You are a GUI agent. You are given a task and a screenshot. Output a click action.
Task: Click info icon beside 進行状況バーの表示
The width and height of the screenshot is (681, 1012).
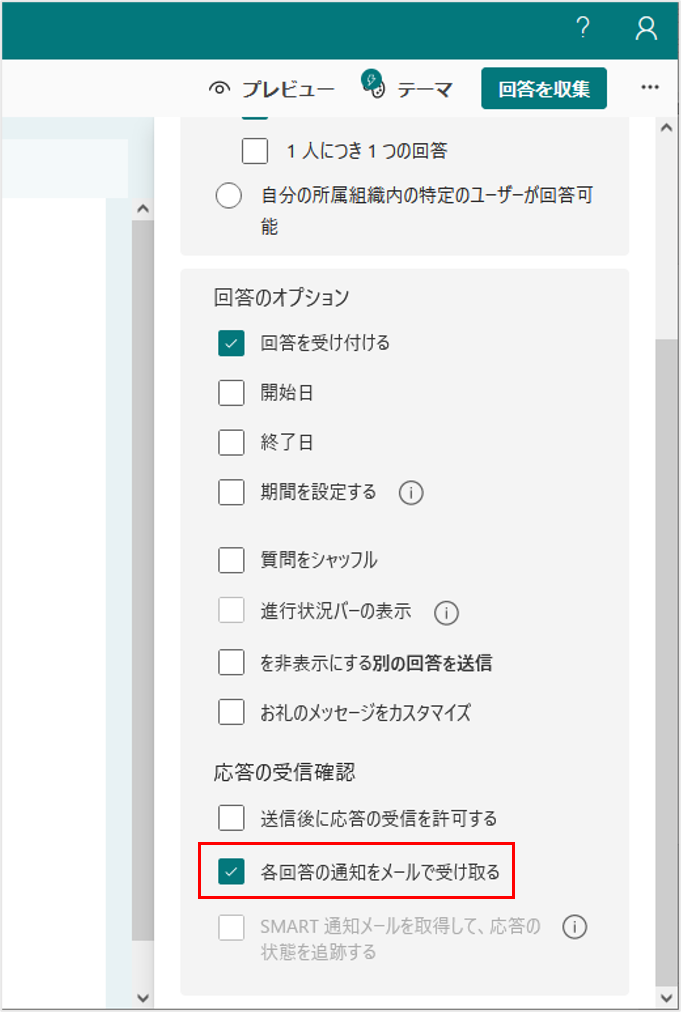click(x=446, y=613)
